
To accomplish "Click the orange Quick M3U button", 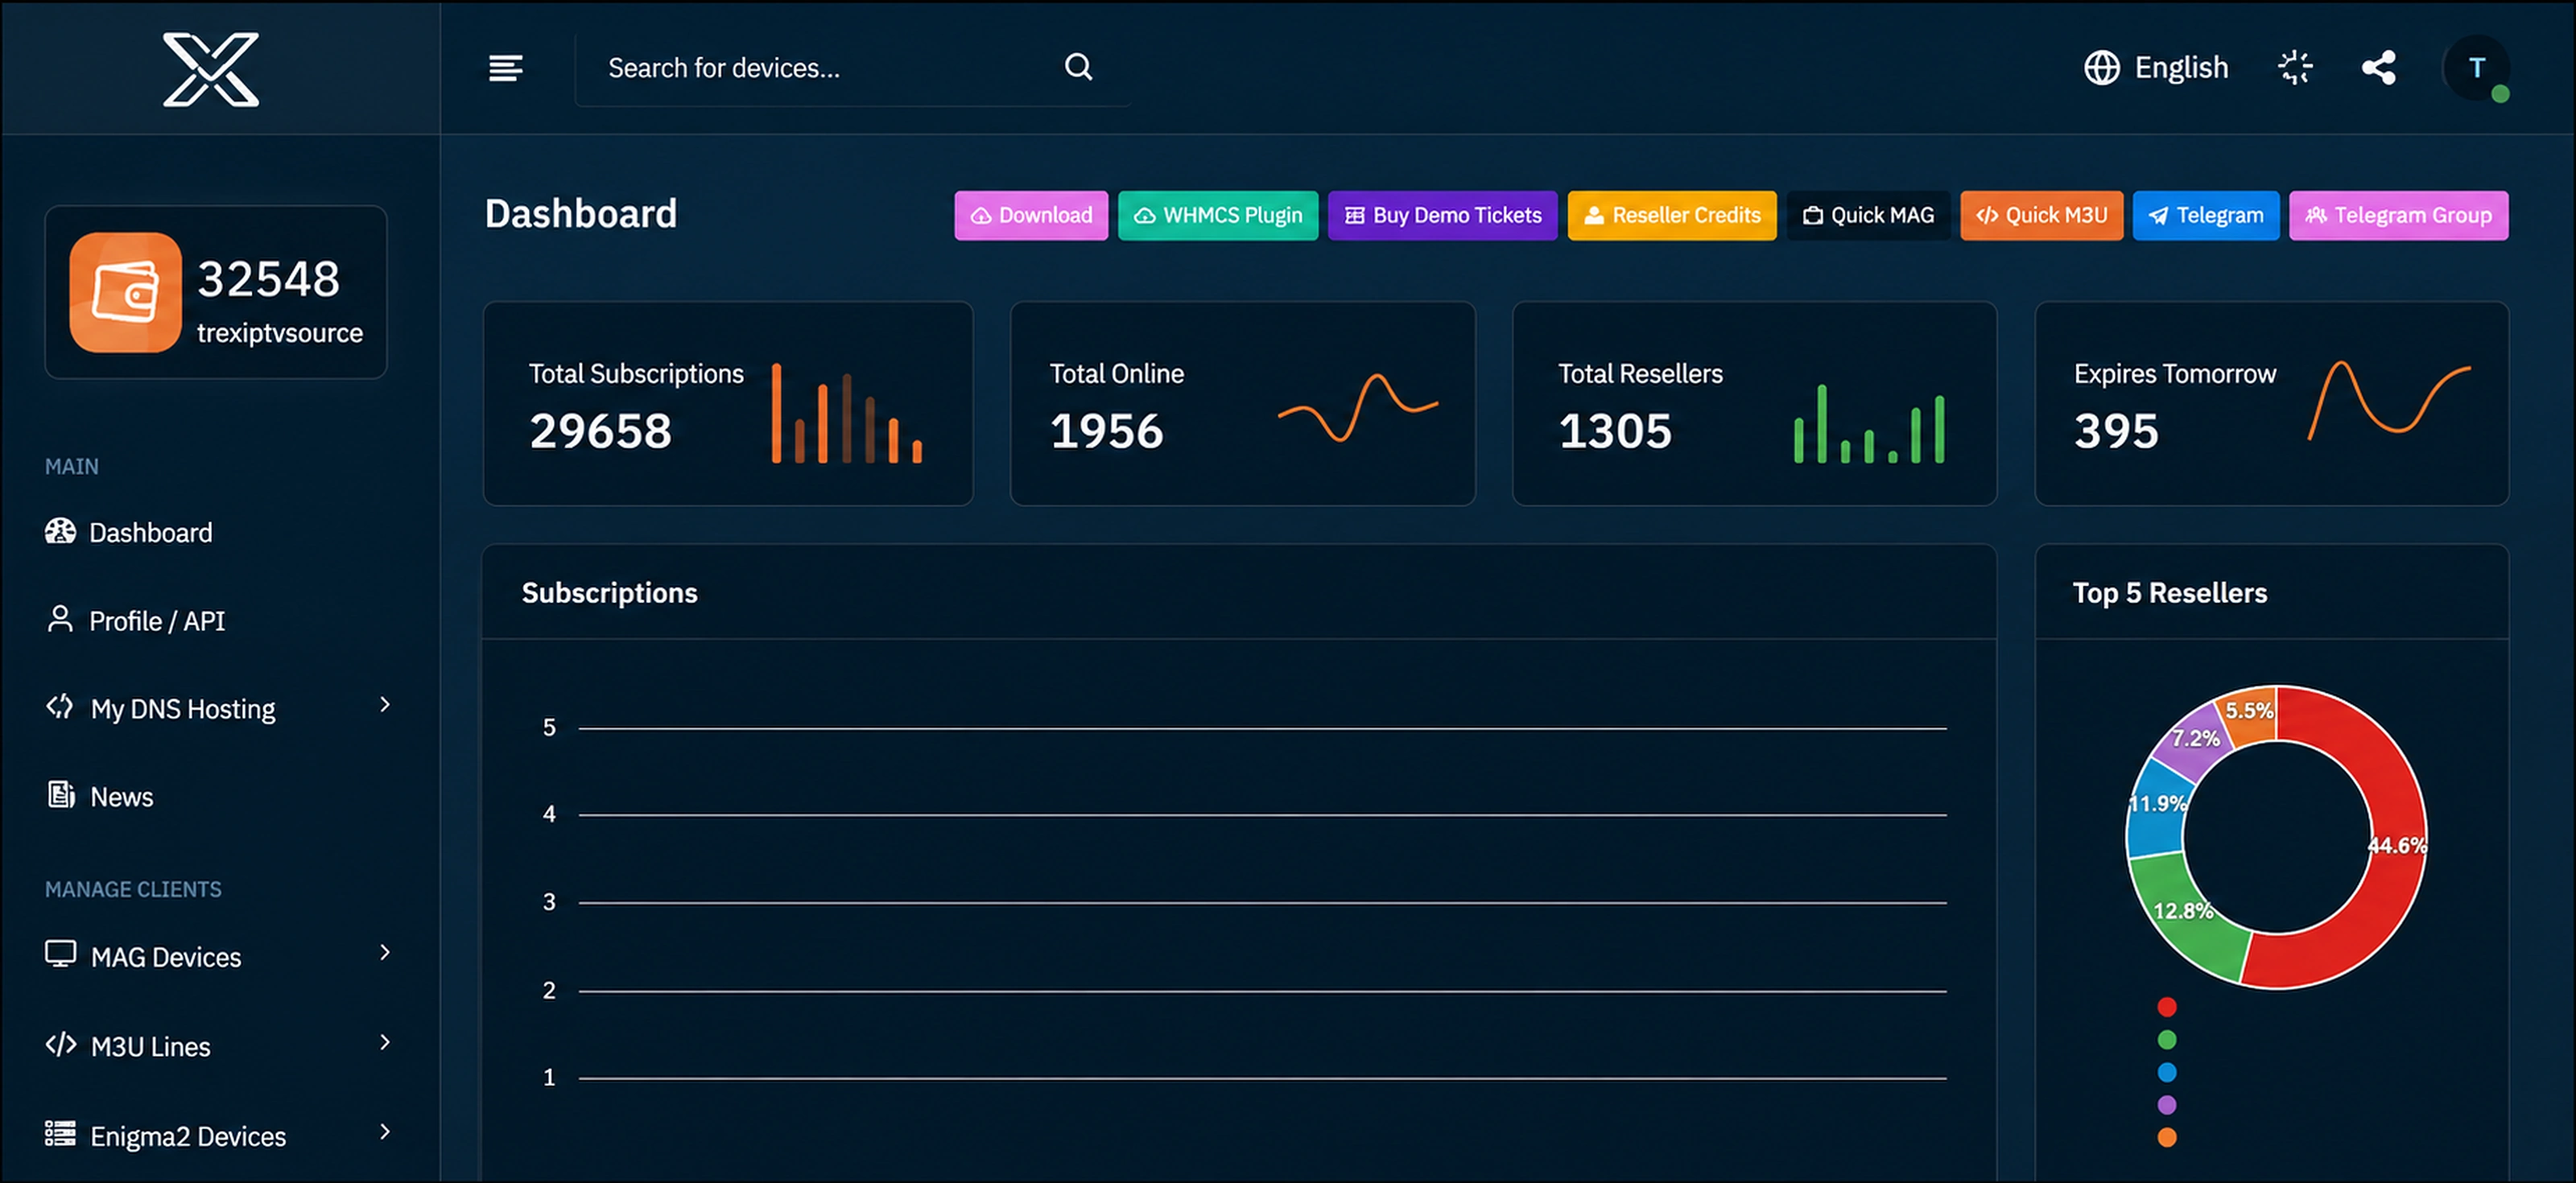I will 2041,215.
